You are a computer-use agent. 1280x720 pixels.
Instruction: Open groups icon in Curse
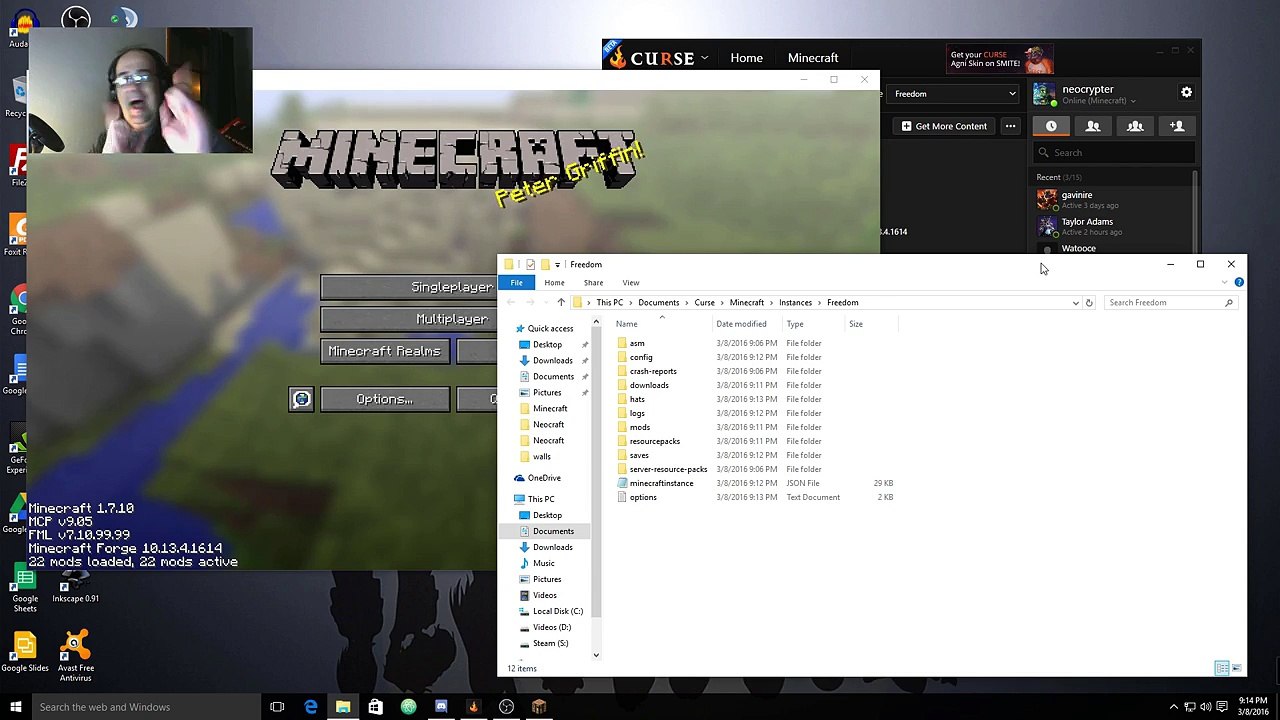pyautogui.click(x=1135, y=126)
